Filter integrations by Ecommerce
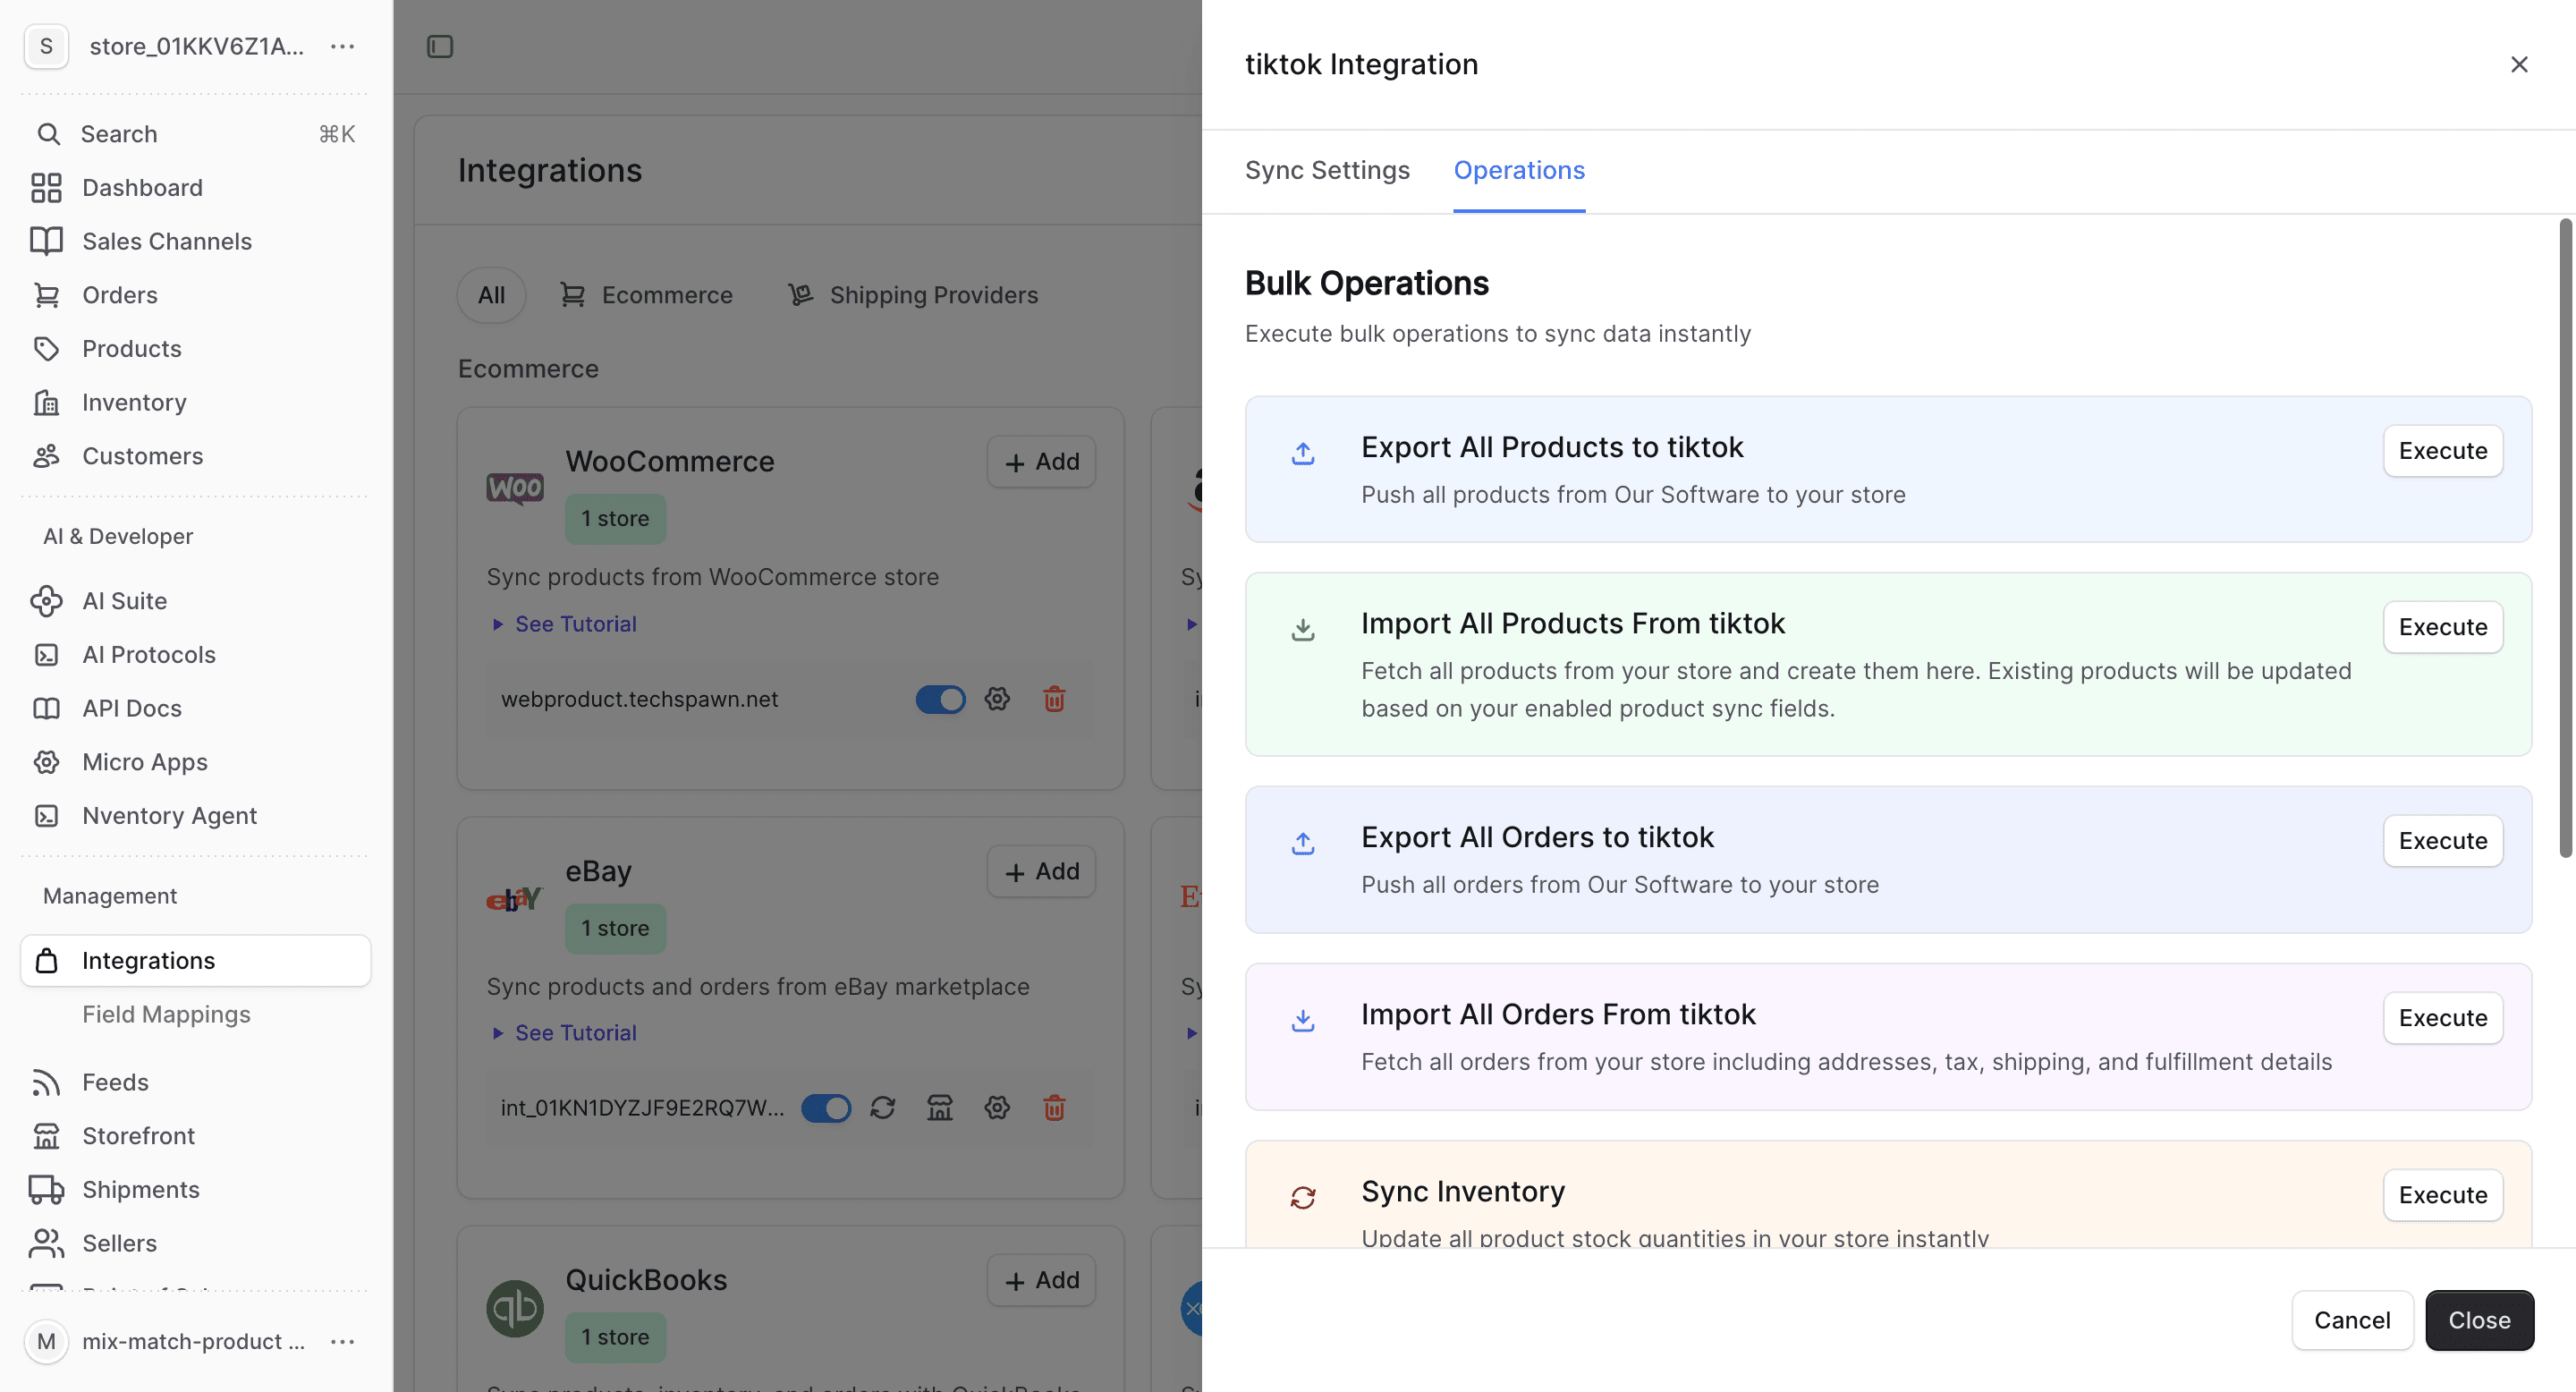This screenshot has height=1392, width=2576. point(647,295)
